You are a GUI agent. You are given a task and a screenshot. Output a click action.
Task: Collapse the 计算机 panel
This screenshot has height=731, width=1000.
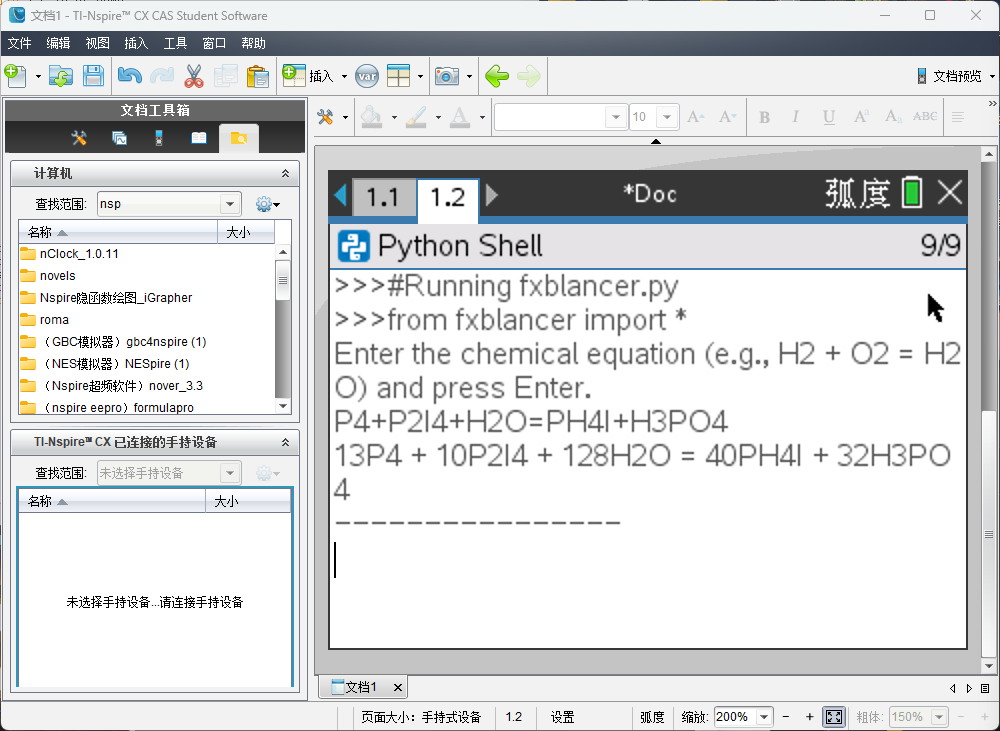coord(285,174)
